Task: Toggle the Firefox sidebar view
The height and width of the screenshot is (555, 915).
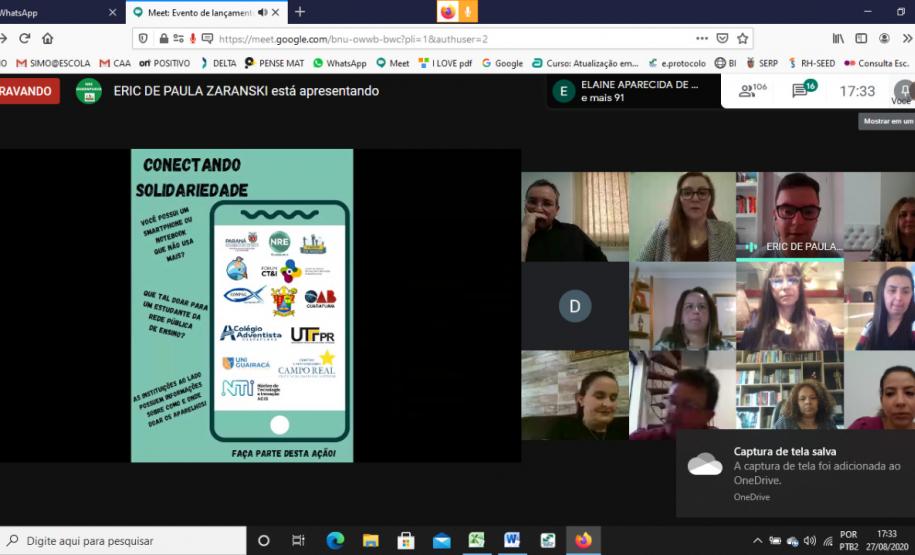Action: tap(860, 39)
